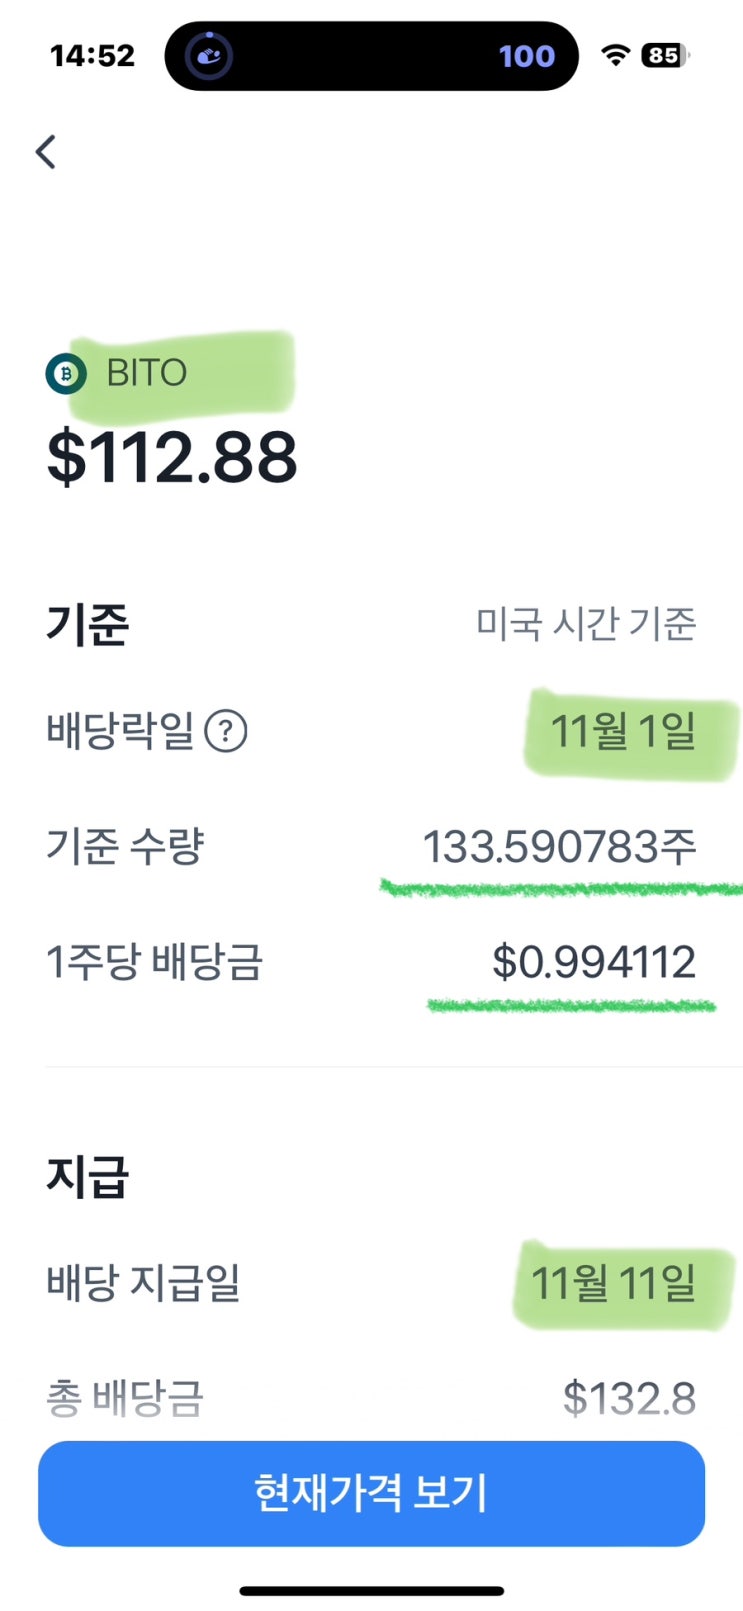Screen dimensions: 743x1611
Task: Tap the 133.590783주 share quantity
Action: 559,847
